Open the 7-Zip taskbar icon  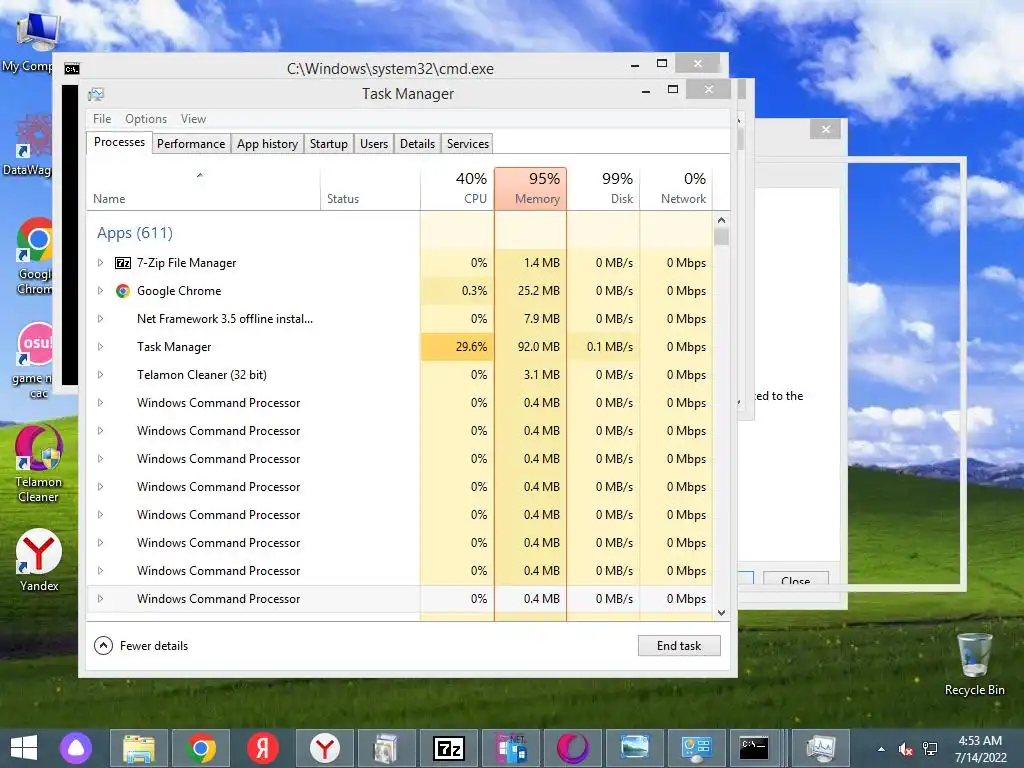click(x=449, y=748)
